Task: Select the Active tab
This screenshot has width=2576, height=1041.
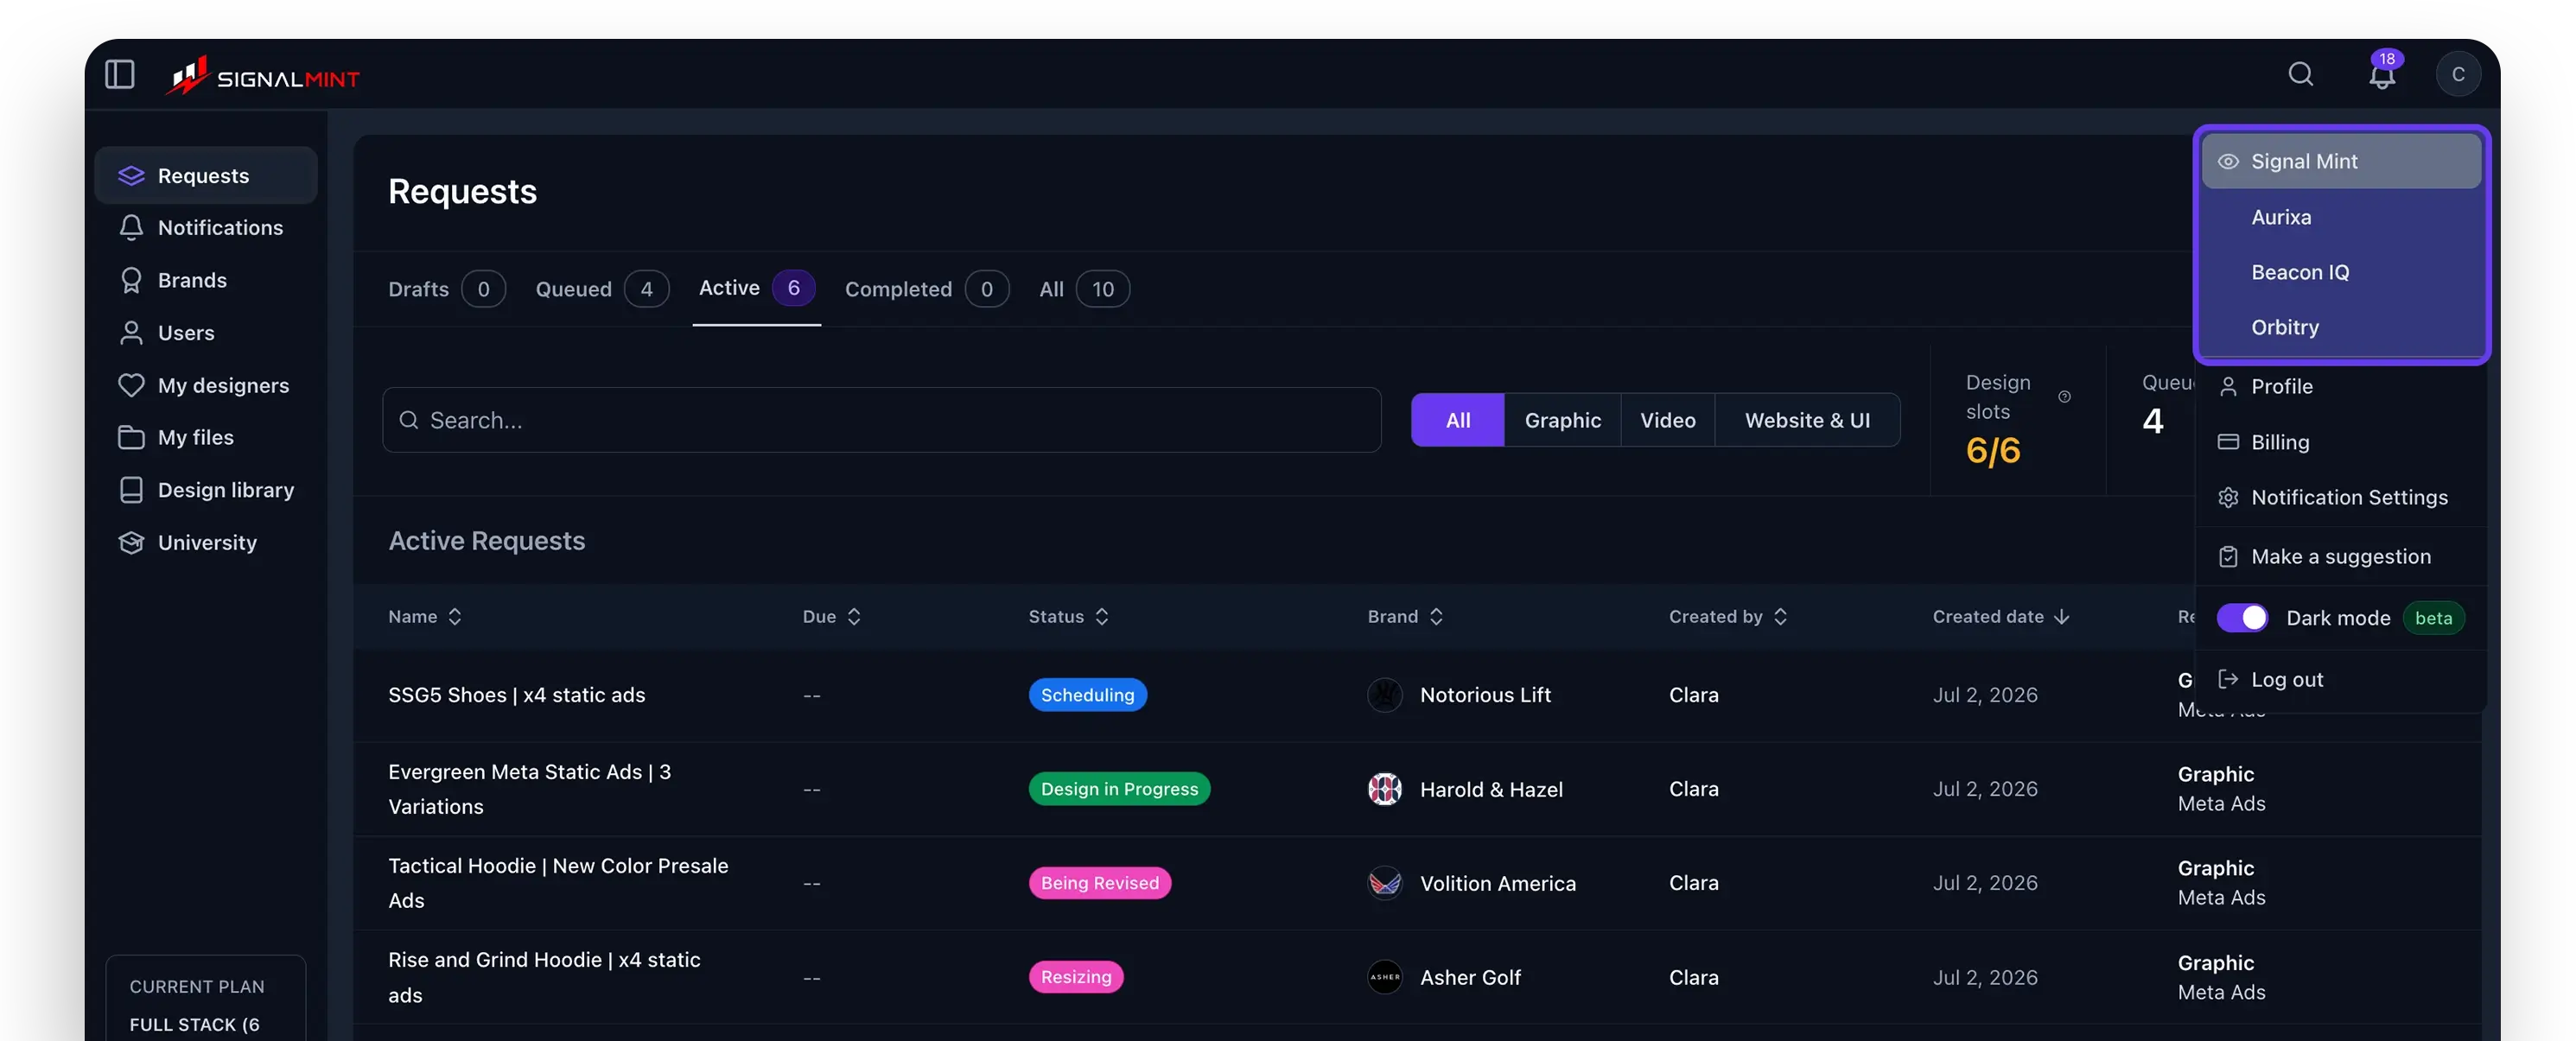Action: tap(756, 288)
